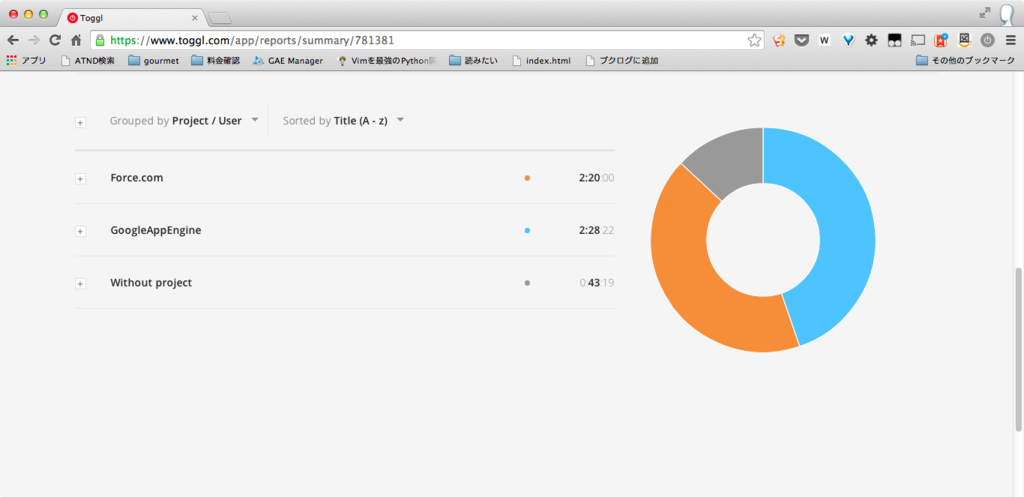The image size is (1024, 497).
Task: Close the Toggl tab
Action: (195, 18)
